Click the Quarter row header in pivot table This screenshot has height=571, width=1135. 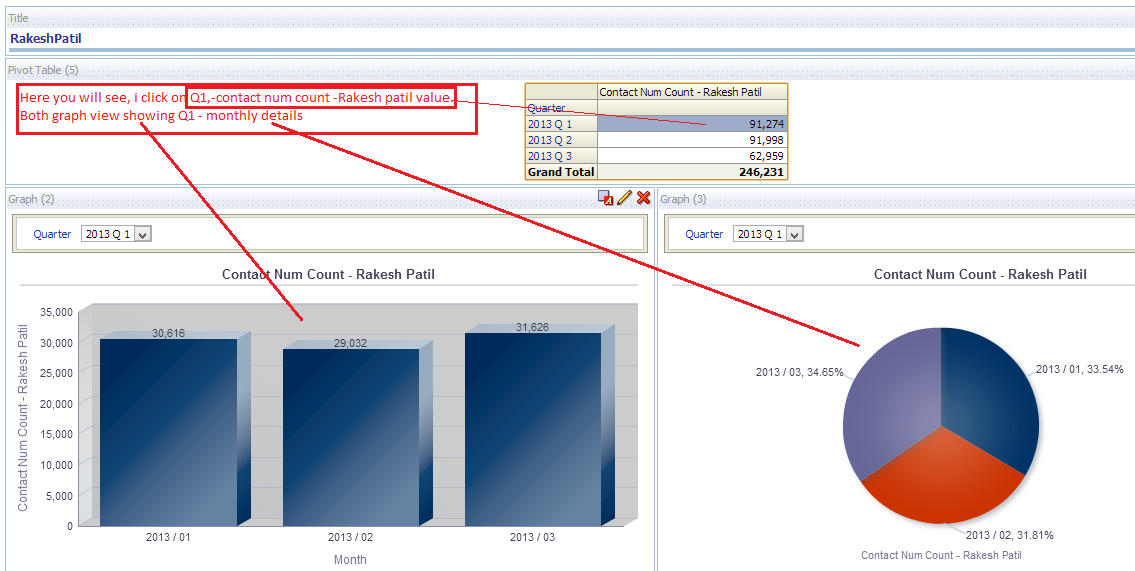coord(561,108)
